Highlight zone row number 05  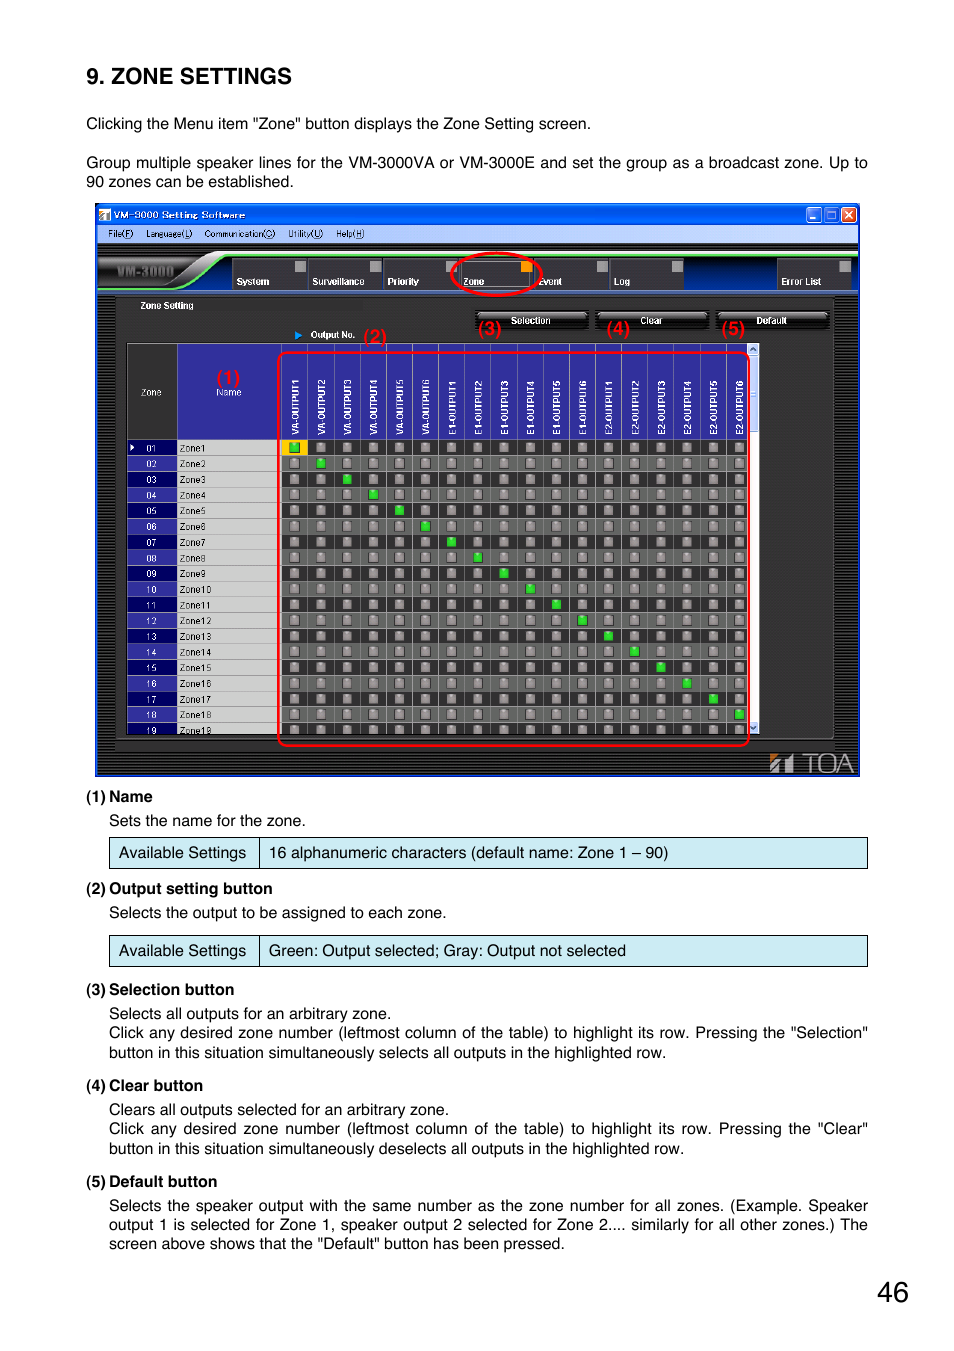click(152, 511)
